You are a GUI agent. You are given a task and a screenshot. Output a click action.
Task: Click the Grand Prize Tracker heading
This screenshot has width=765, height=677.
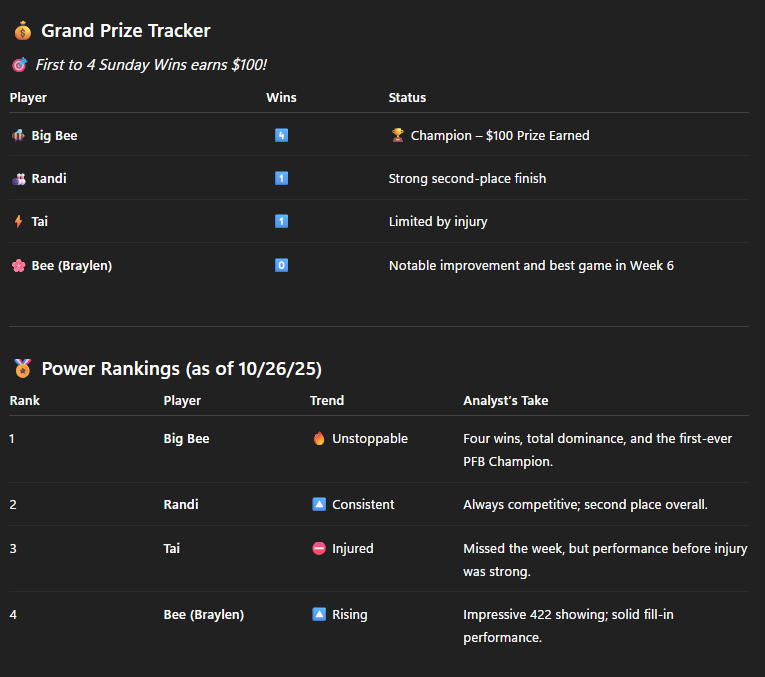(x=125, y=31)
